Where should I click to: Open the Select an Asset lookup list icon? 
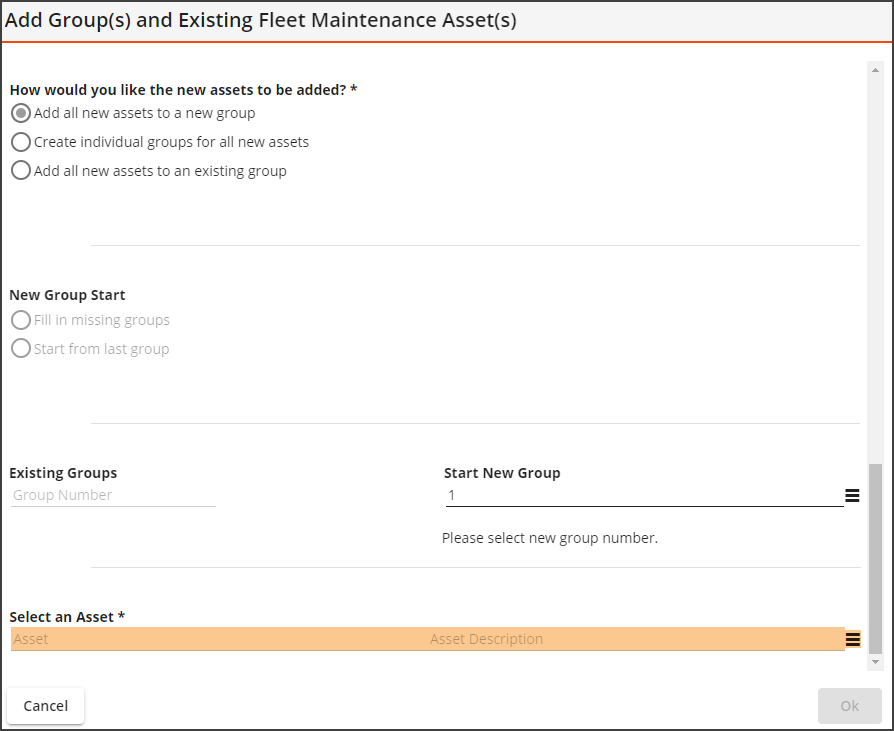pos(852,639)
